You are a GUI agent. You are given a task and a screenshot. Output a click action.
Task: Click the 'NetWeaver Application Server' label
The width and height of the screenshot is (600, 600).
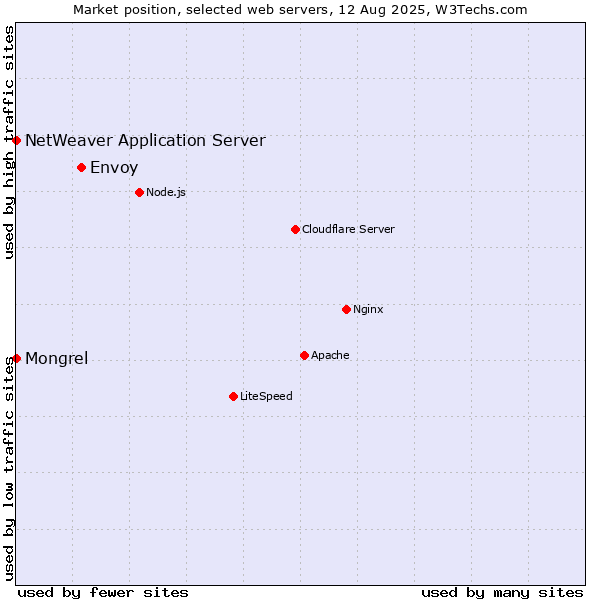coord(145,141)
